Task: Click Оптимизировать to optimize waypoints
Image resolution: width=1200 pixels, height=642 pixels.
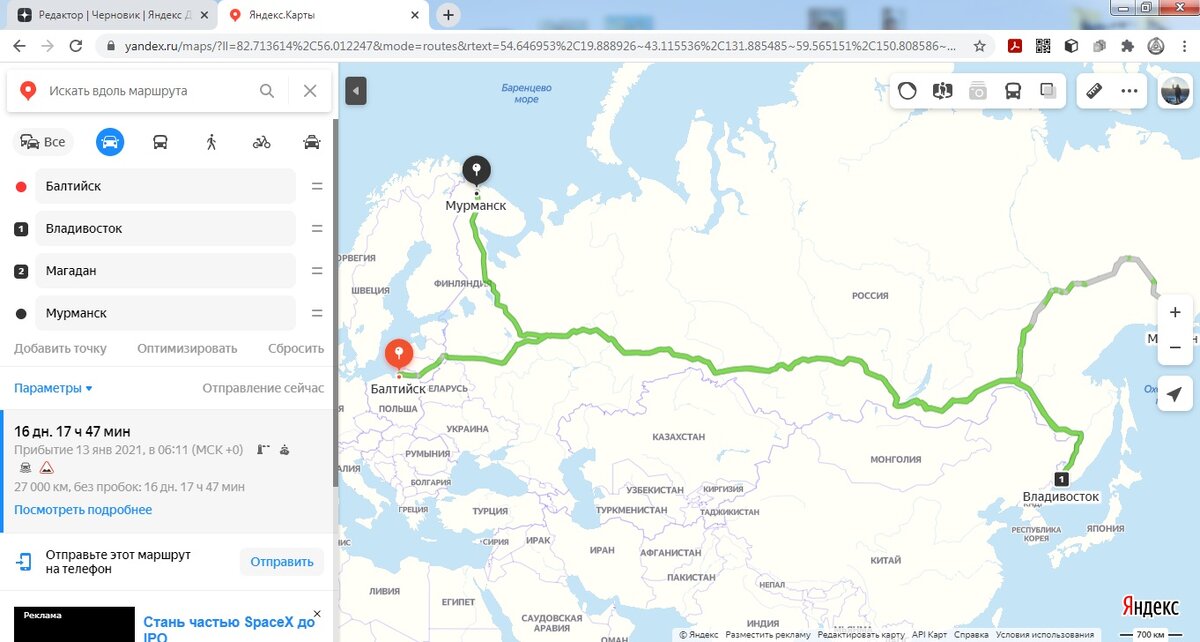Action: click(187, 348)
